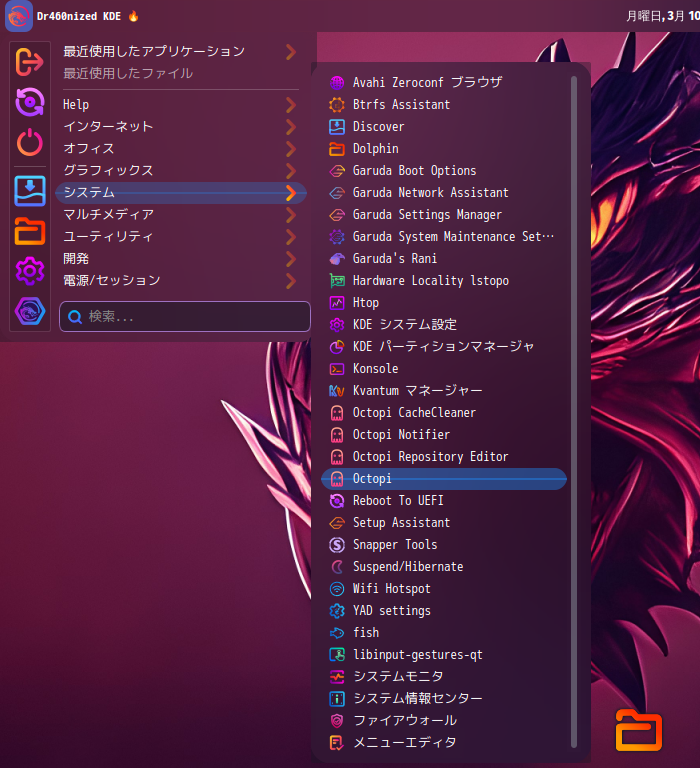Viewport: 700px width, 768px height.
Task: Launch Garuda System Maintenance Settings entry
Action: click(444, 237)
